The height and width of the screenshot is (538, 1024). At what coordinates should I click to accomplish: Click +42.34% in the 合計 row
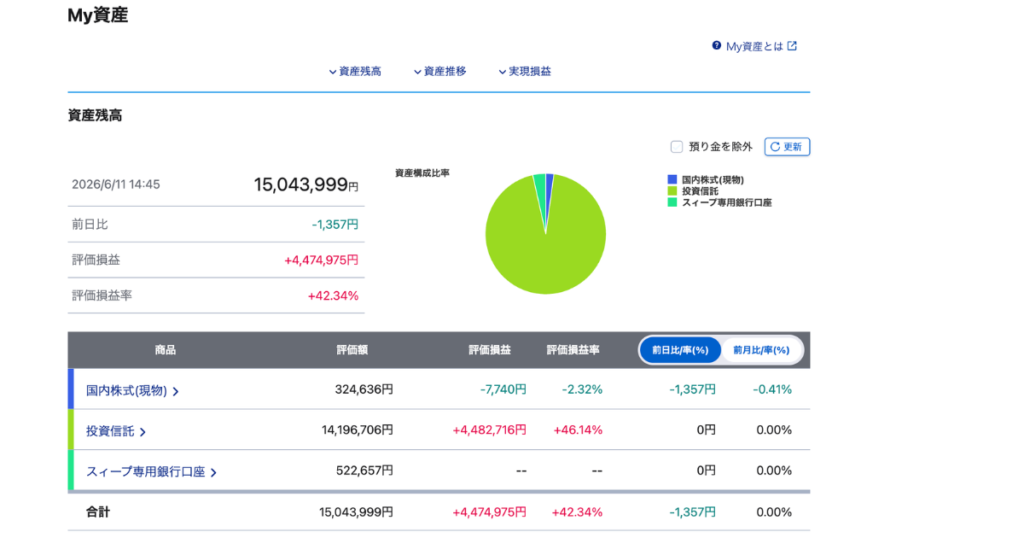[x=577, y=512]
